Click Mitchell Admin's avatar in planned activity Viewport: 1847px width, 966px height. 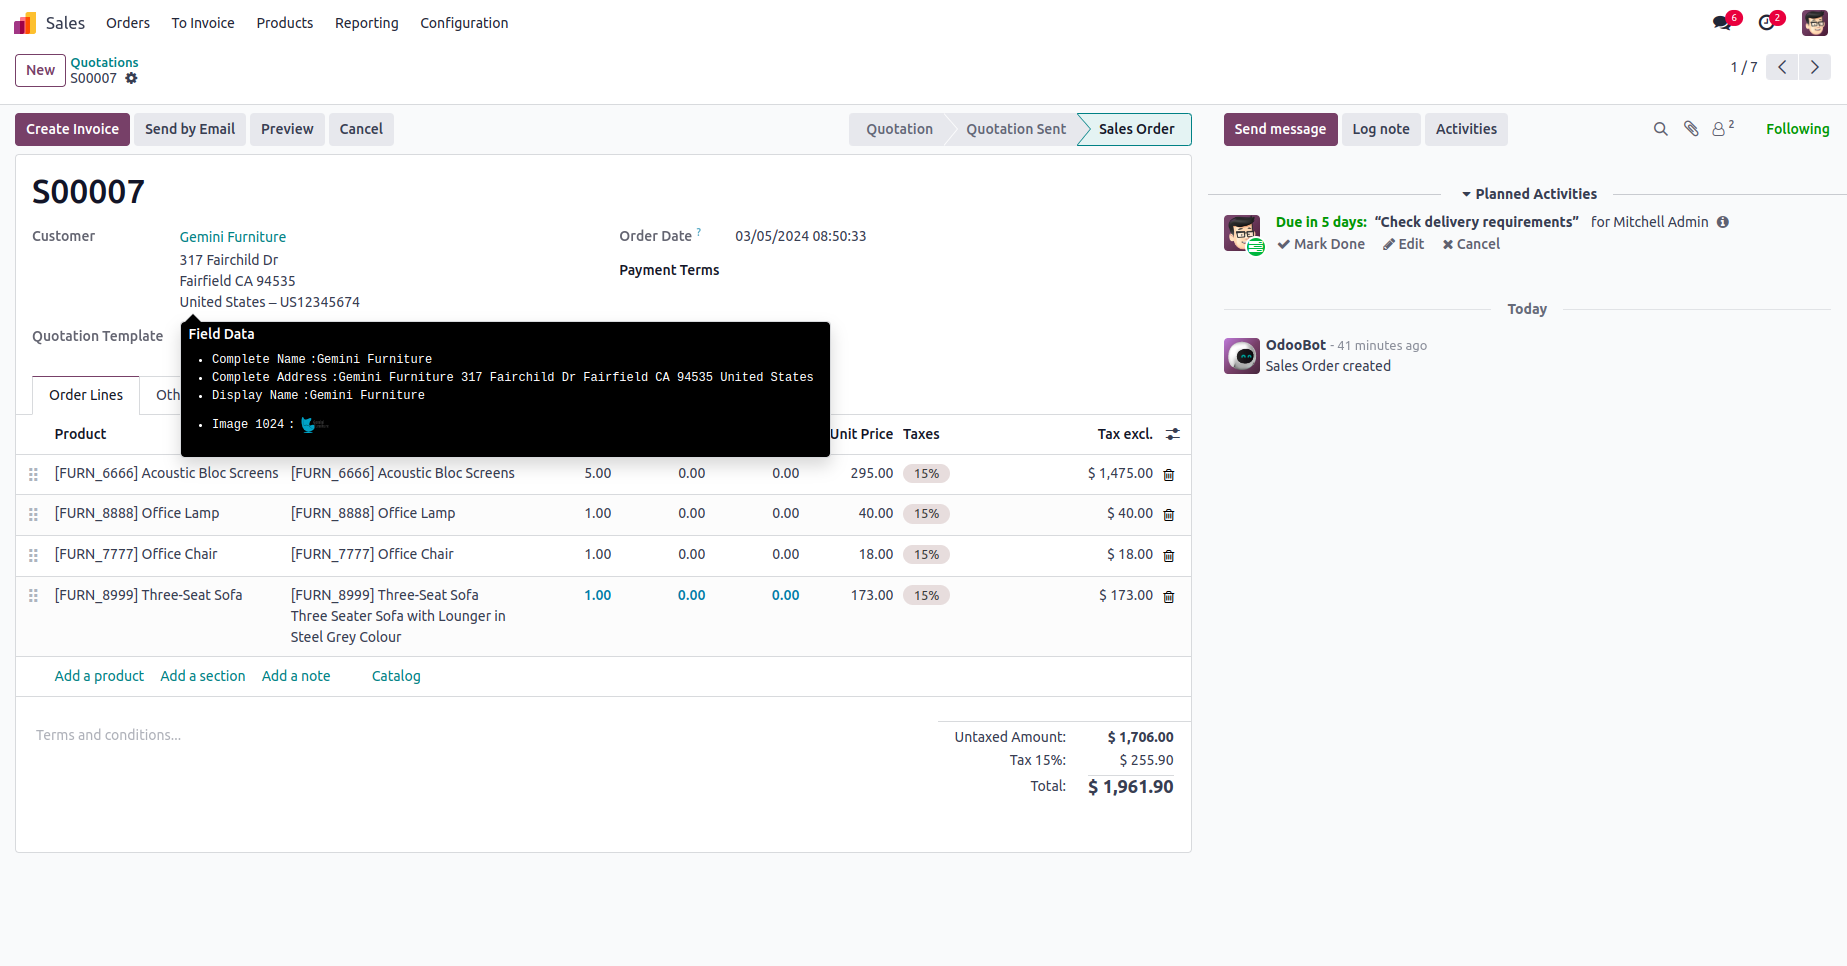click(1242, 233)
